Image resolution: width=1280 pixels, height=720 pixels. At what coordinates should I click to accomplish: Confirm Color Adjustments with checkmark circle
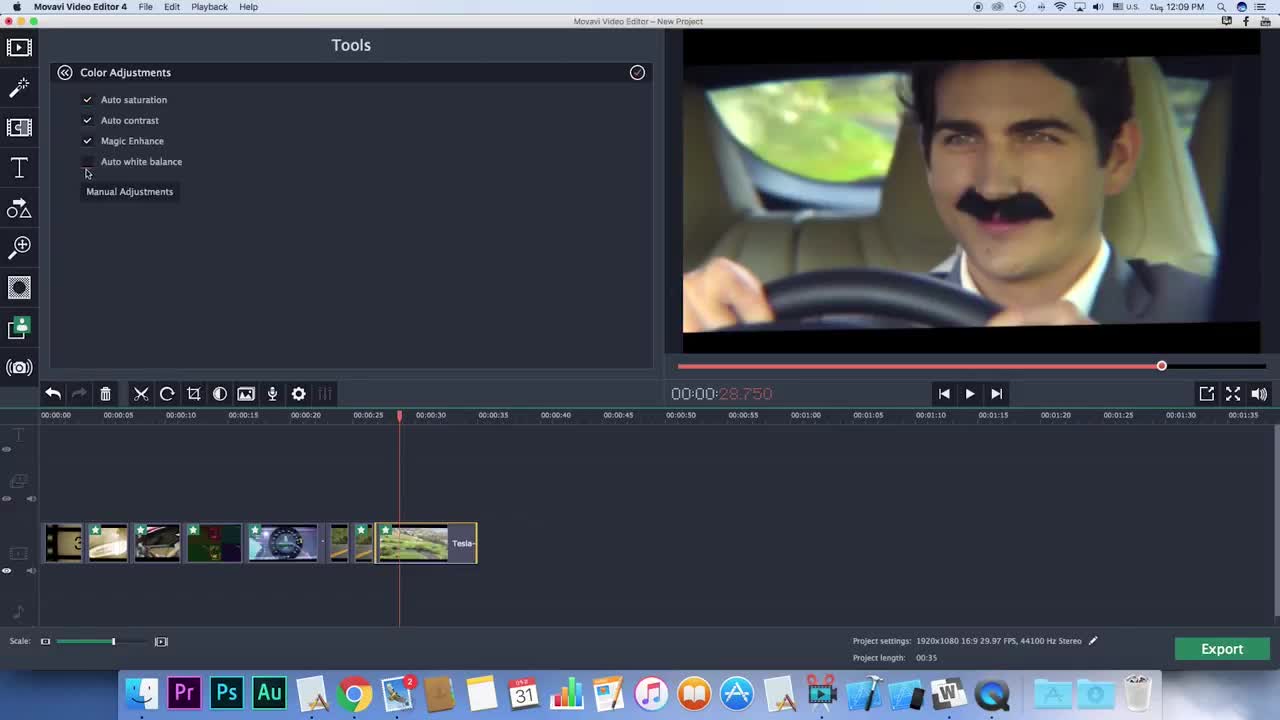click(637, 72)
